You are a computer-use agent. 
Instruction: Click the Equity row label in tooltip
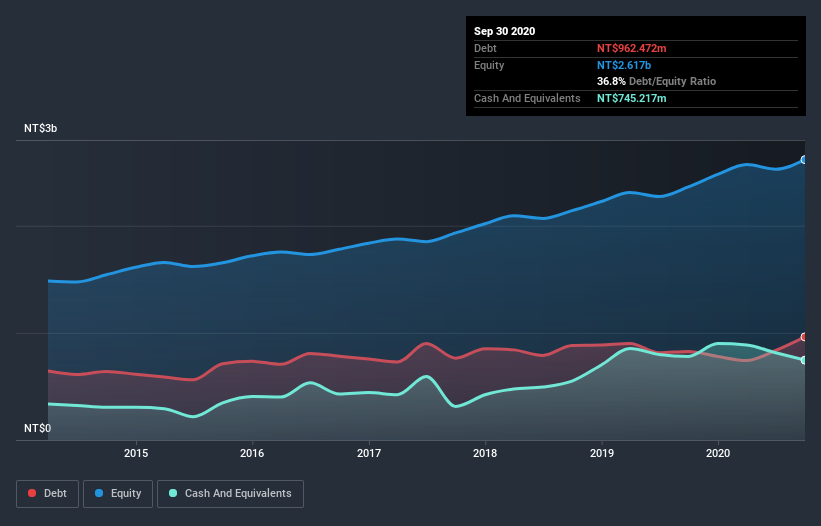[489, 65]
